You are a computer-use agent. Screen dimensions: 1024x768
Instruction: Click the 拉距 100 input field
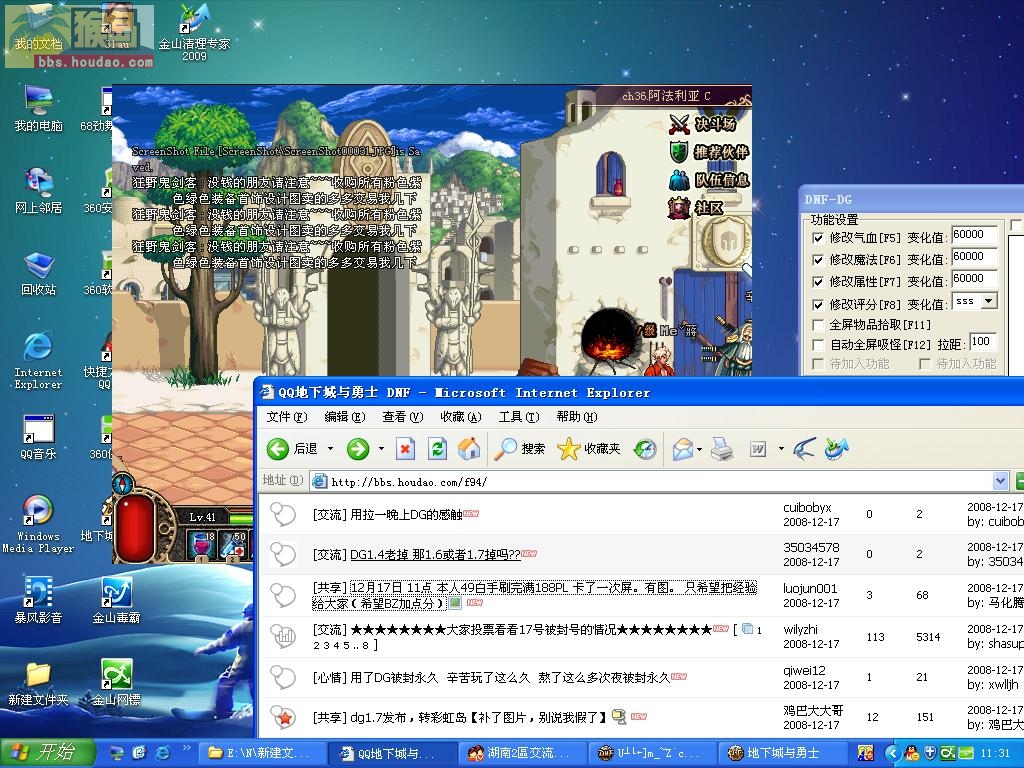coord(982,342)
